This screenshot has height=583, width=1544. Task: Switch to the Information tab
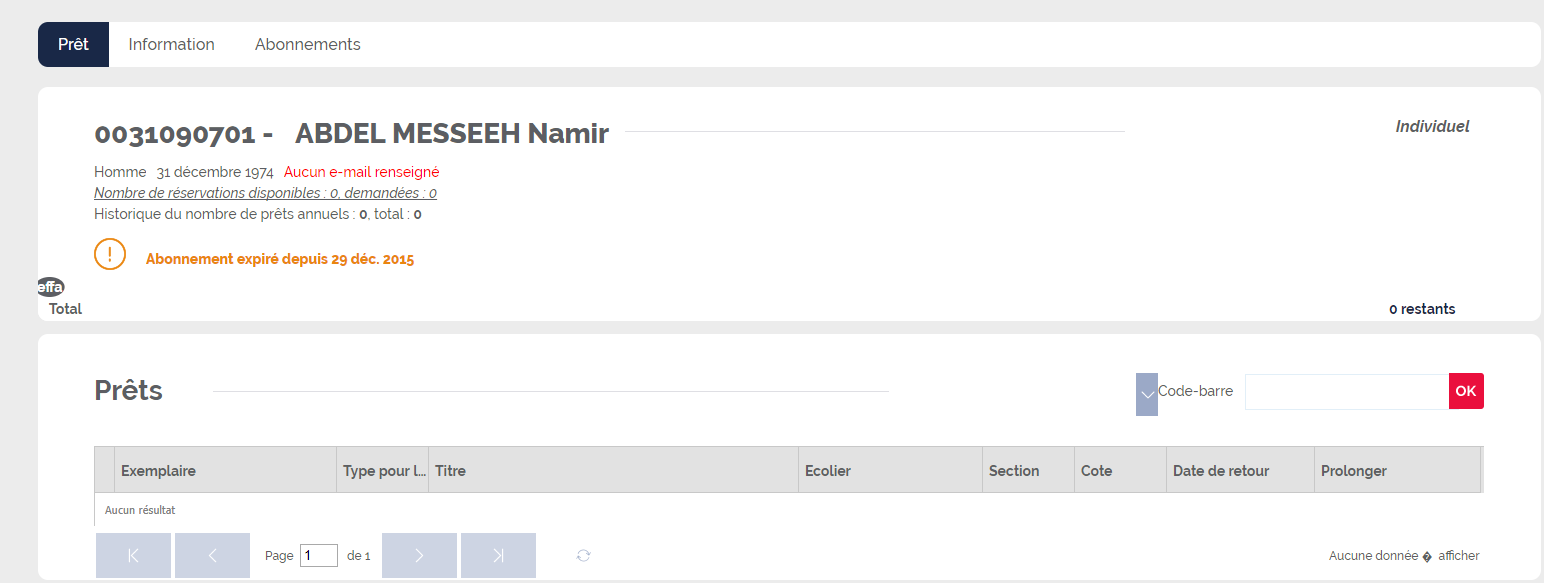point(172,45)
